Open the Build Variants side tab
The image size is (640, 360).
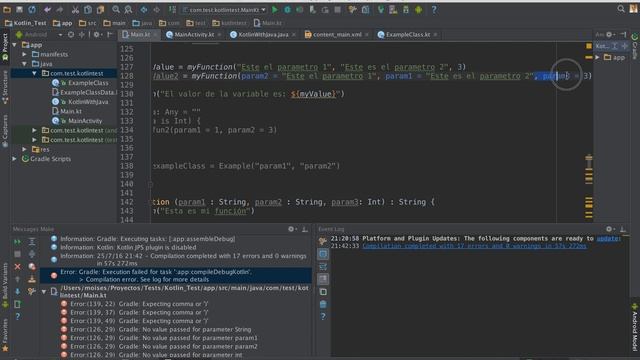click(x=5, y=285)
